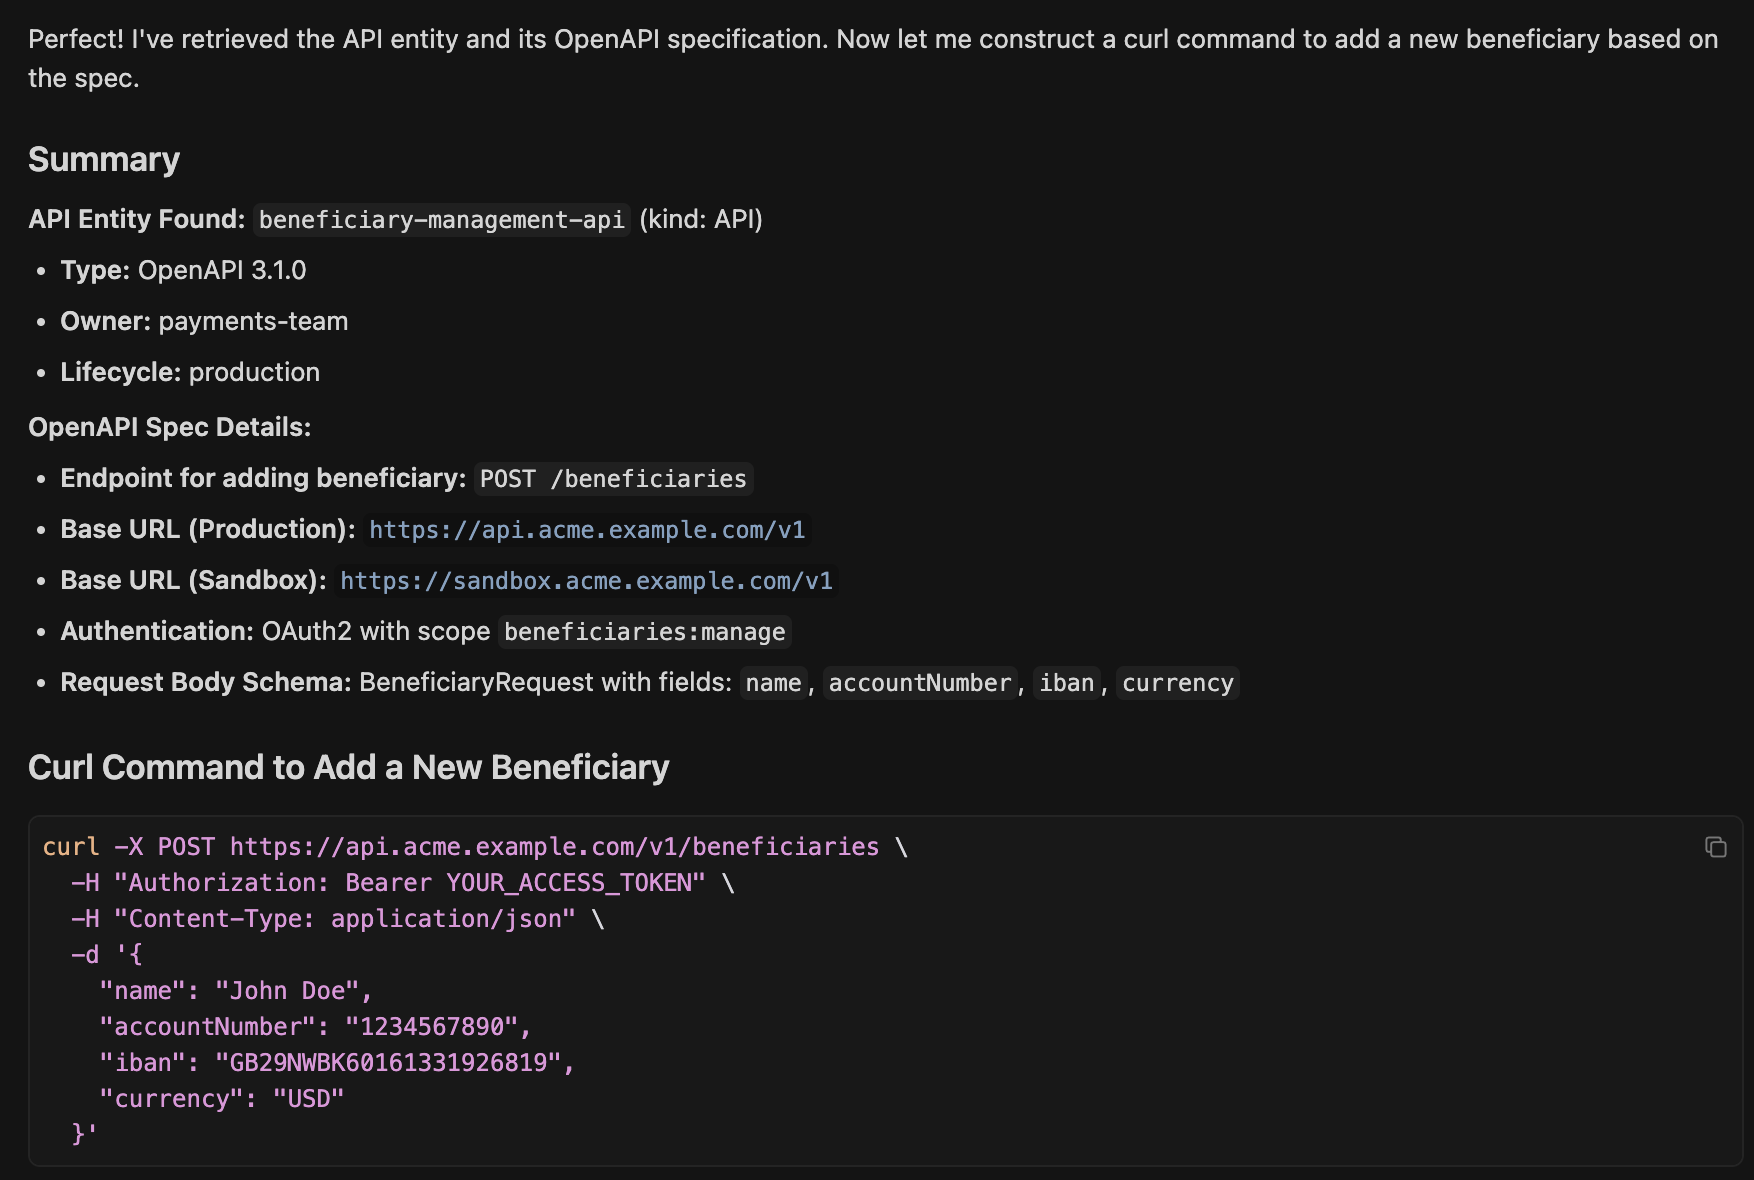Screen dimensions: 1754x1180
Task: Select the Summary heading
Action: click(x=104, y=158)
